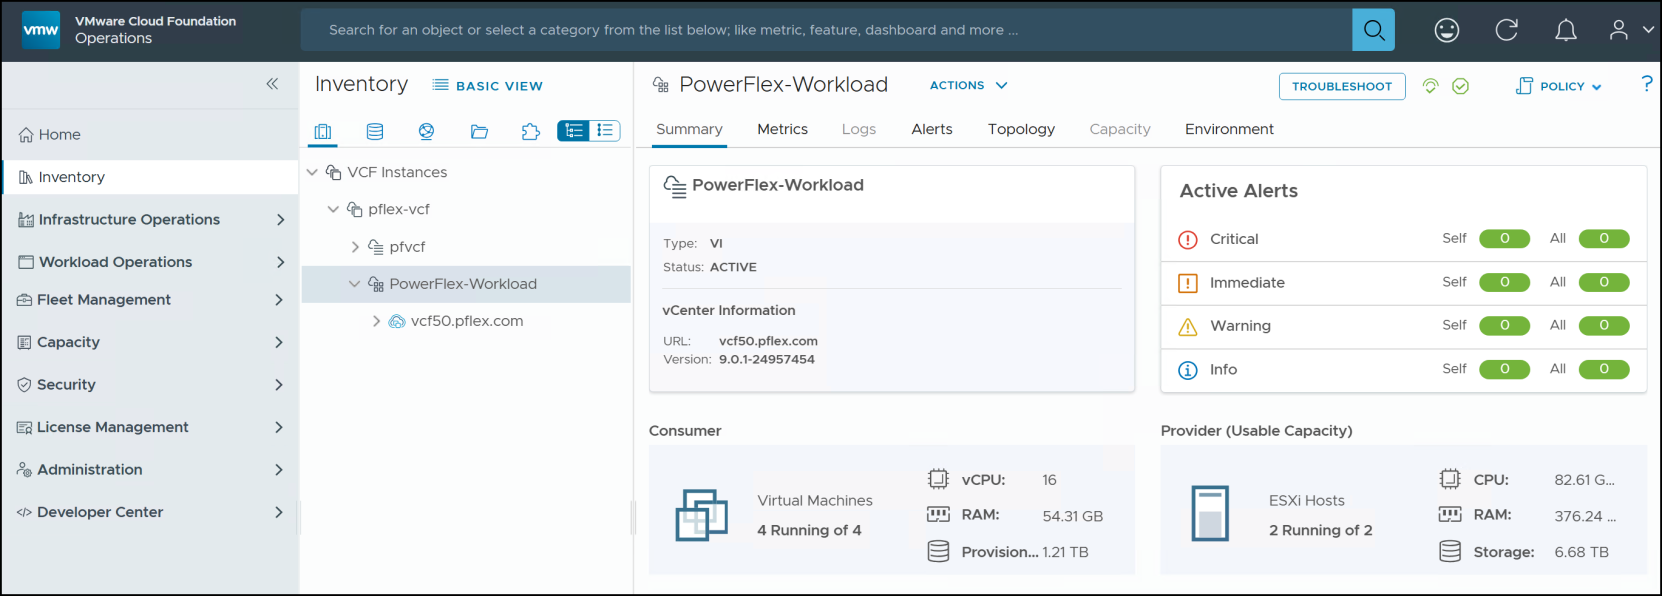The width and height of the screenshot is (1662, 597).
Task: Expand the pfvcf tree node
Action: 355,246
